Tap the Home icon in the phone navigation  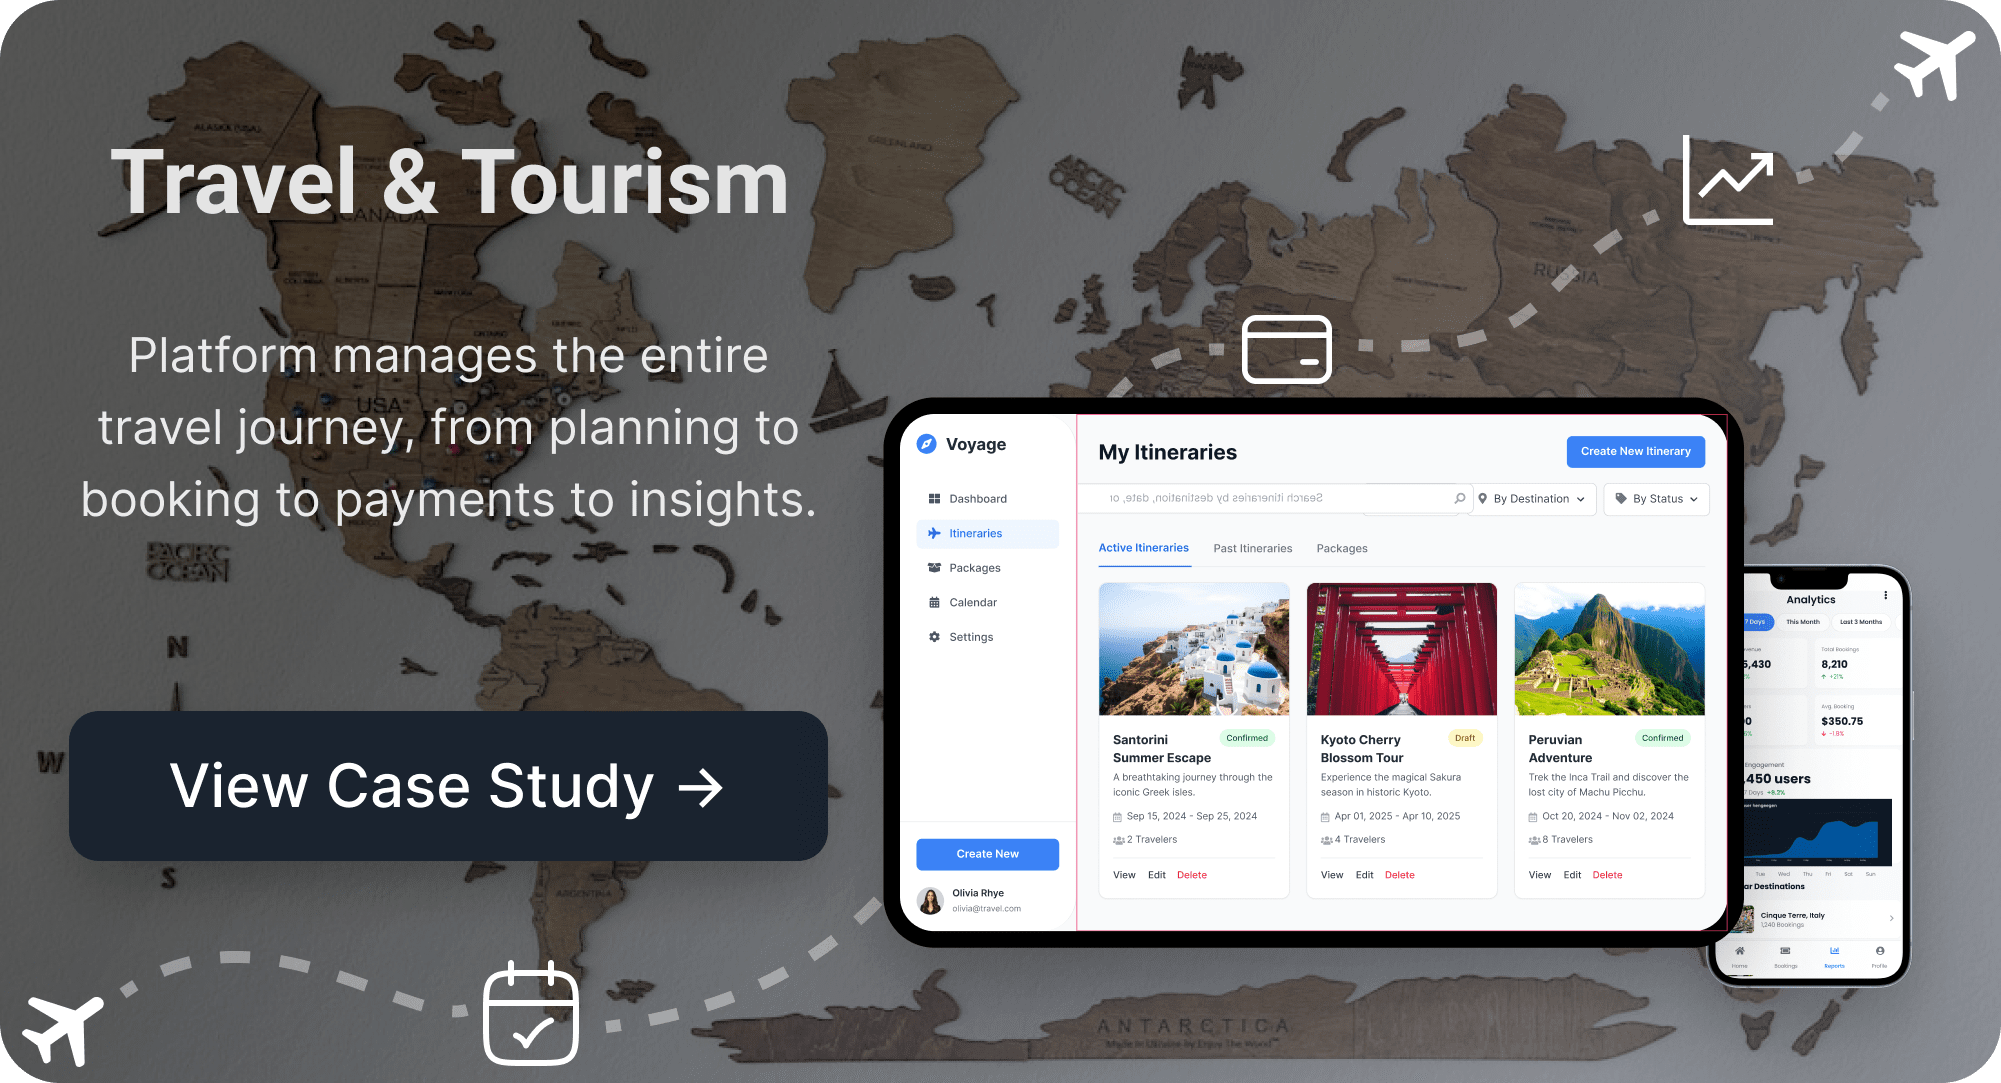click(1739, 951)
